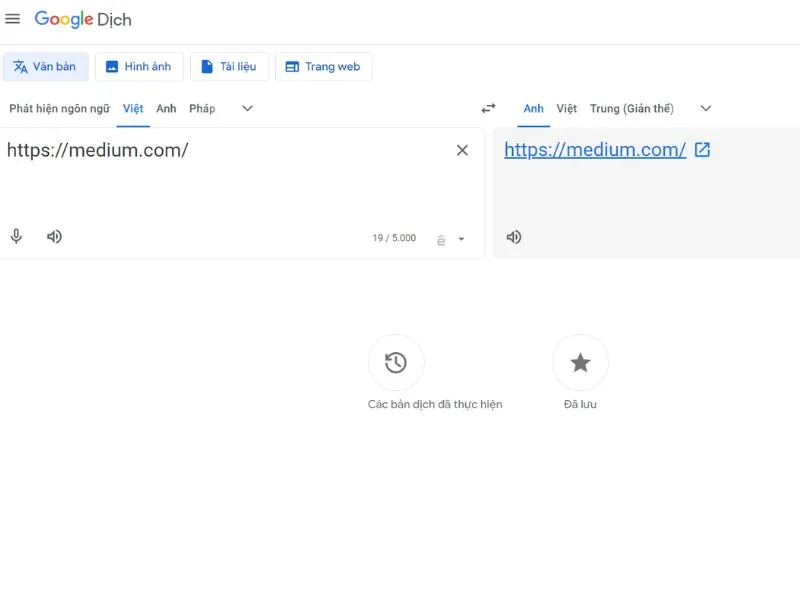Open the input tools keyboard icon
800x600 pixels.
tap(441, 239)
